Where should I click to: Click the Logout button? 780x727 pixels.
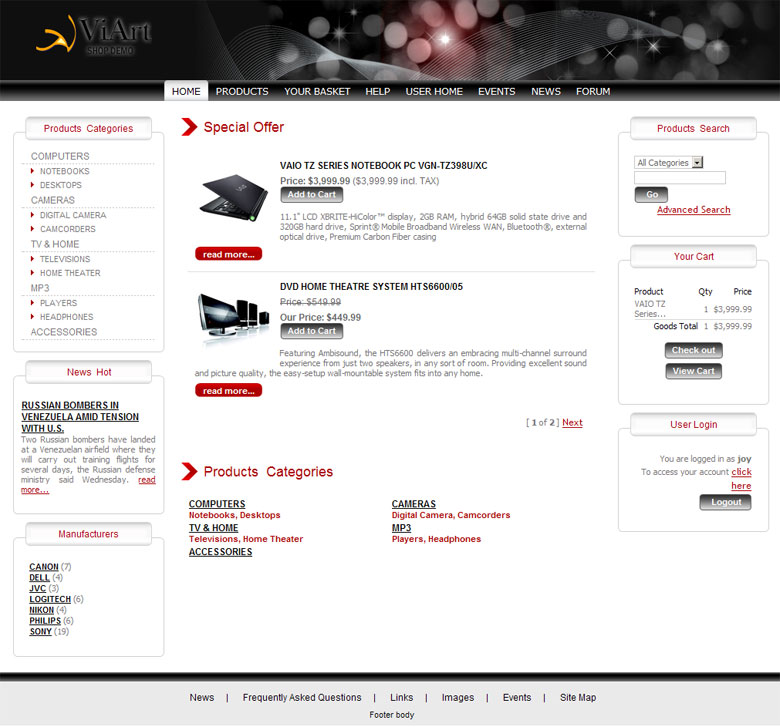point(725,502)
